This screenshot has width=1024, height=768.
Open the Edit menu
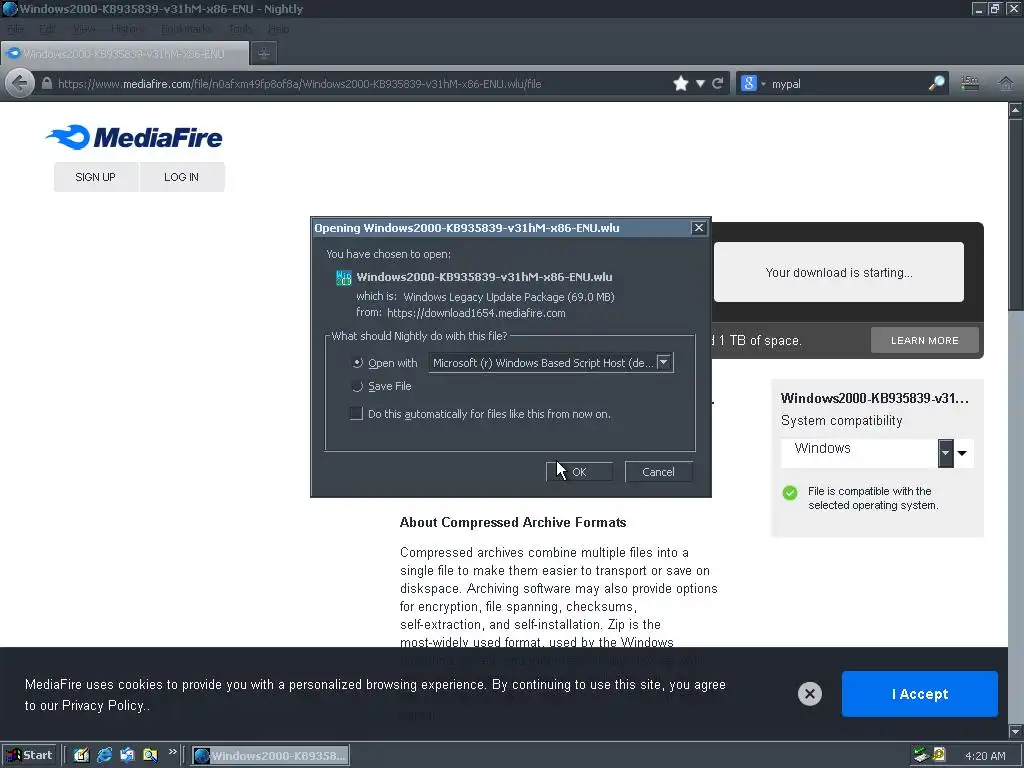pyautogui.click(x=47, y=29)
